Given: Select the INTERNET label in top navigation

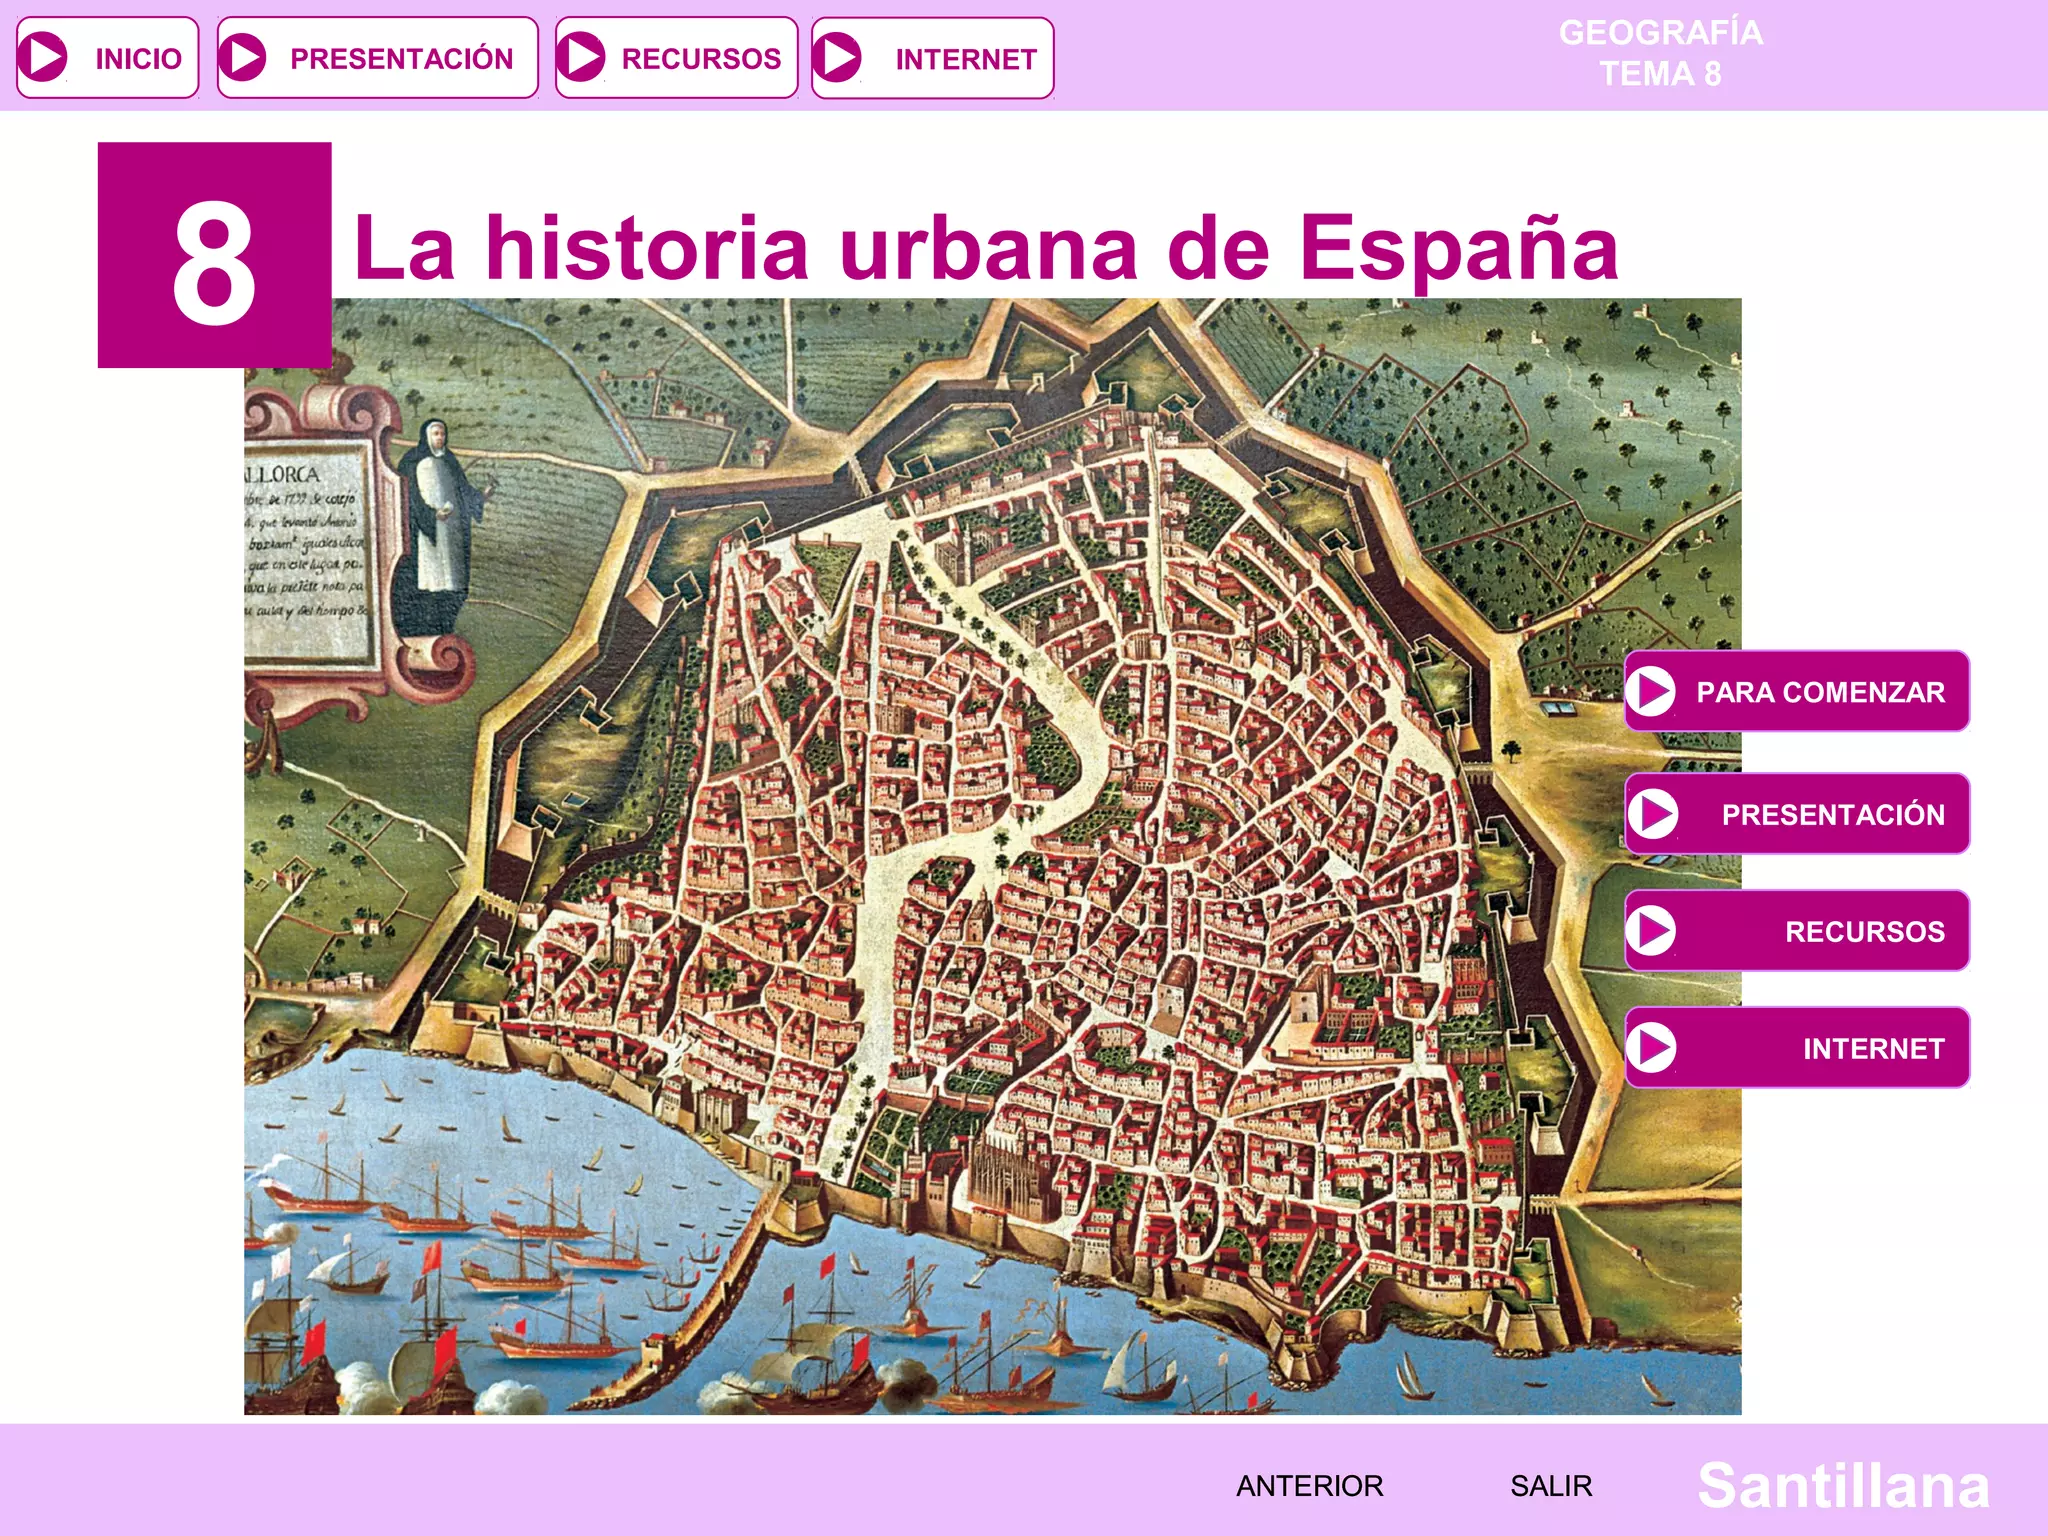Looking at the screenshot, I should pyautogui.click(x=965, y=60).
